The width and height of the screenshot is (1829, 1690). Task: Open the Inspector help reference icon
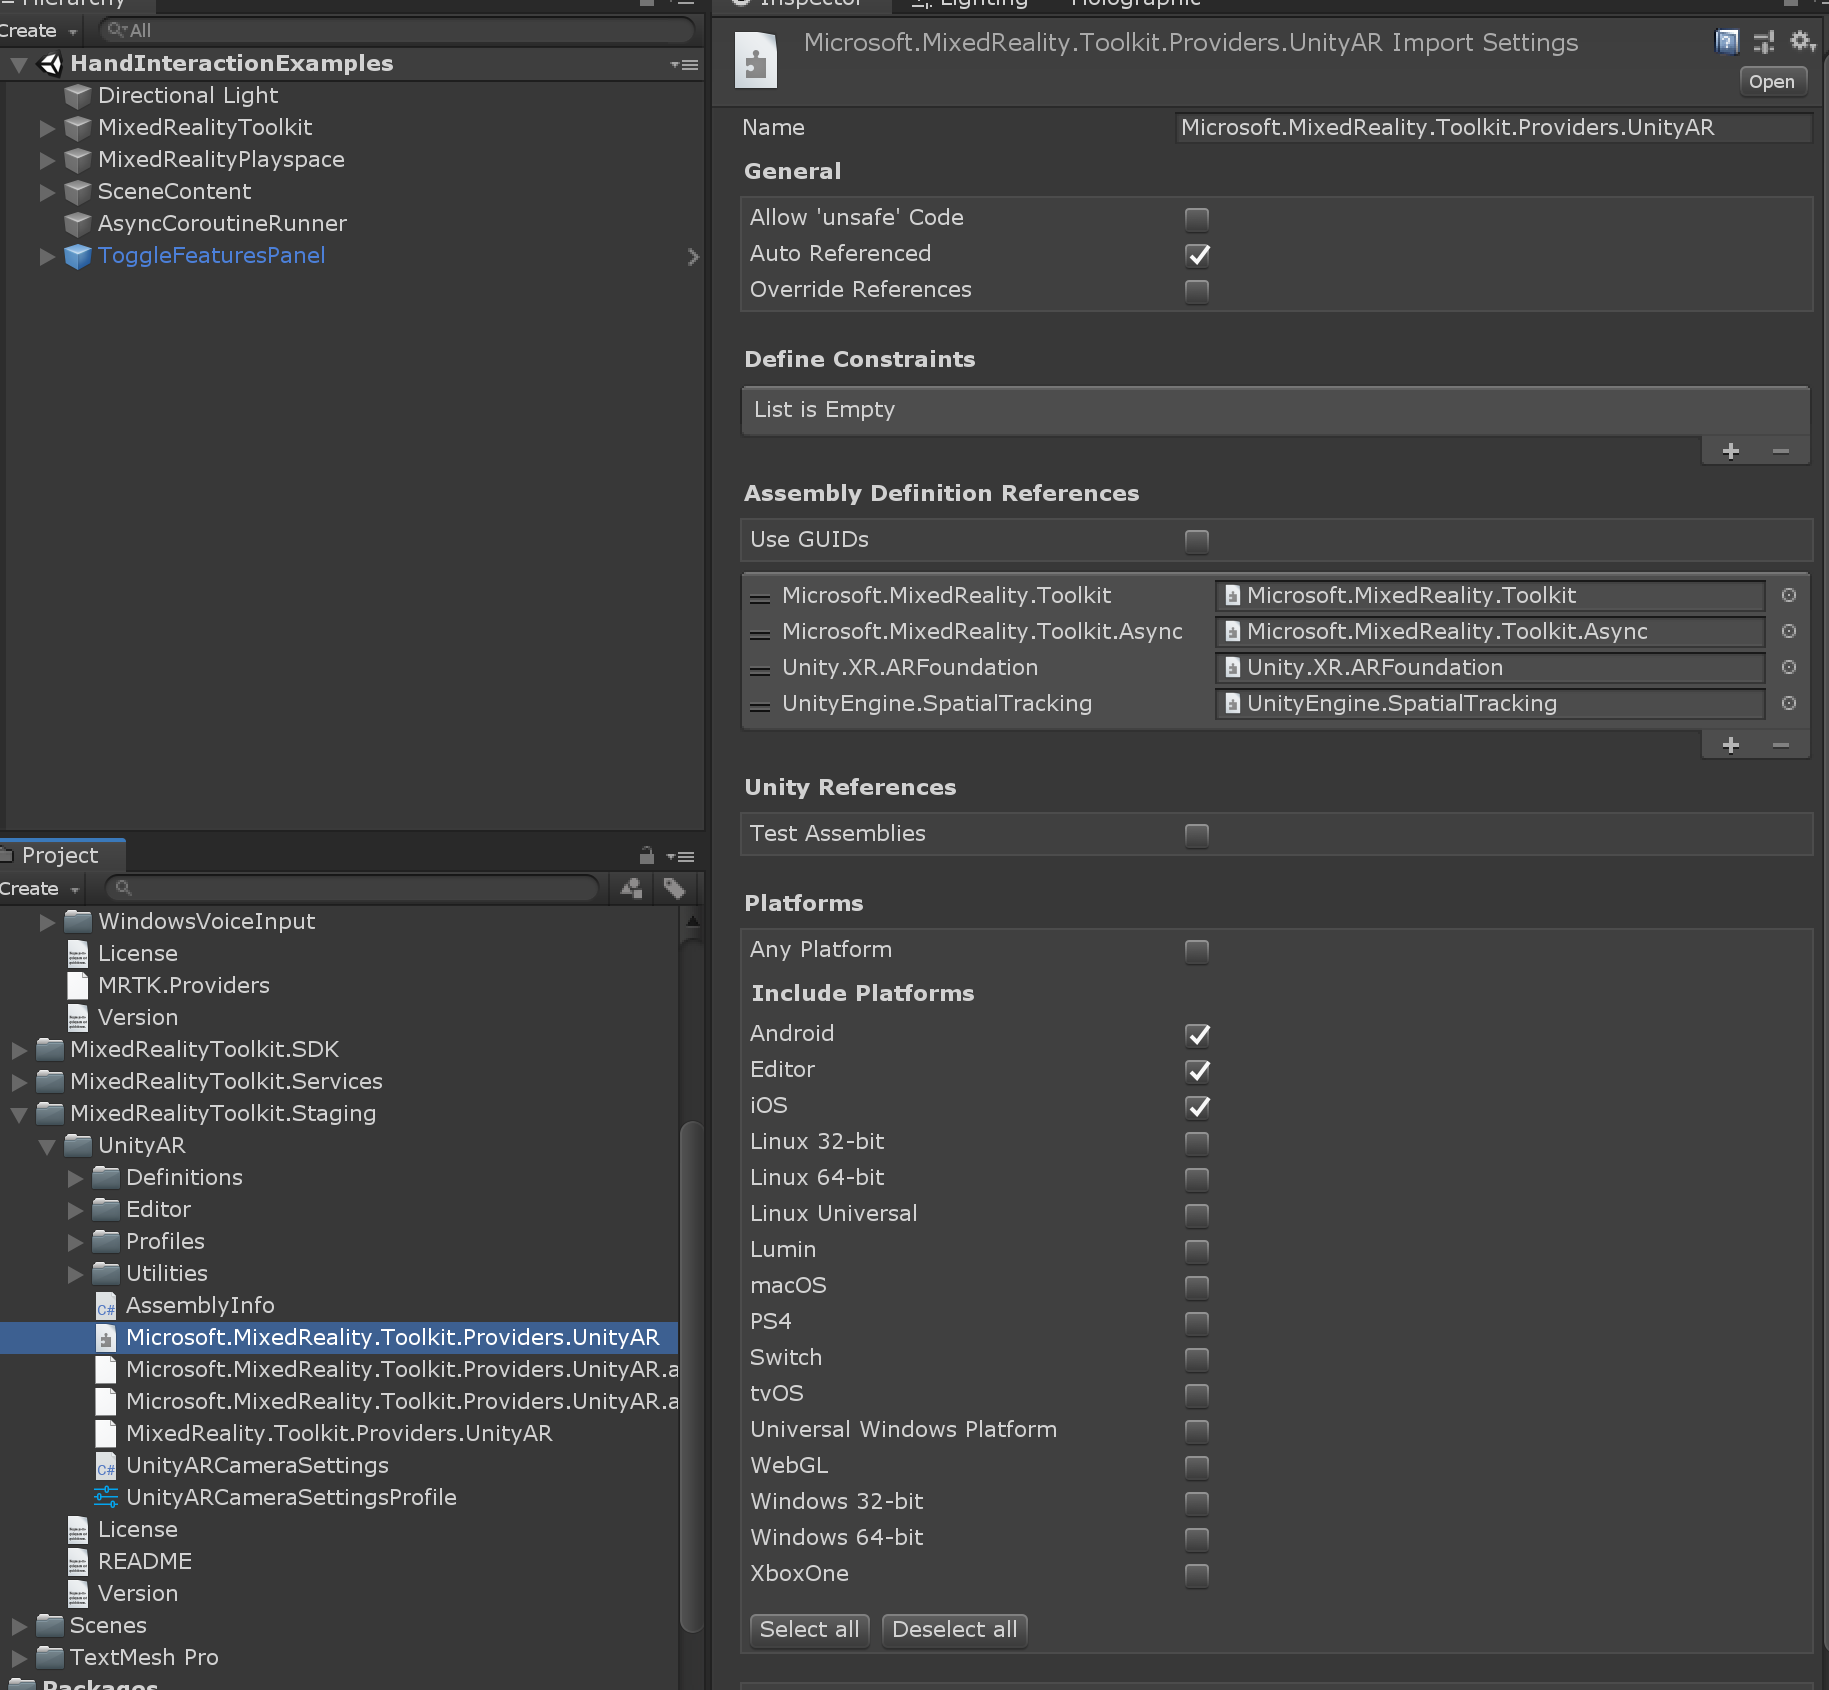click(1727, 42)
